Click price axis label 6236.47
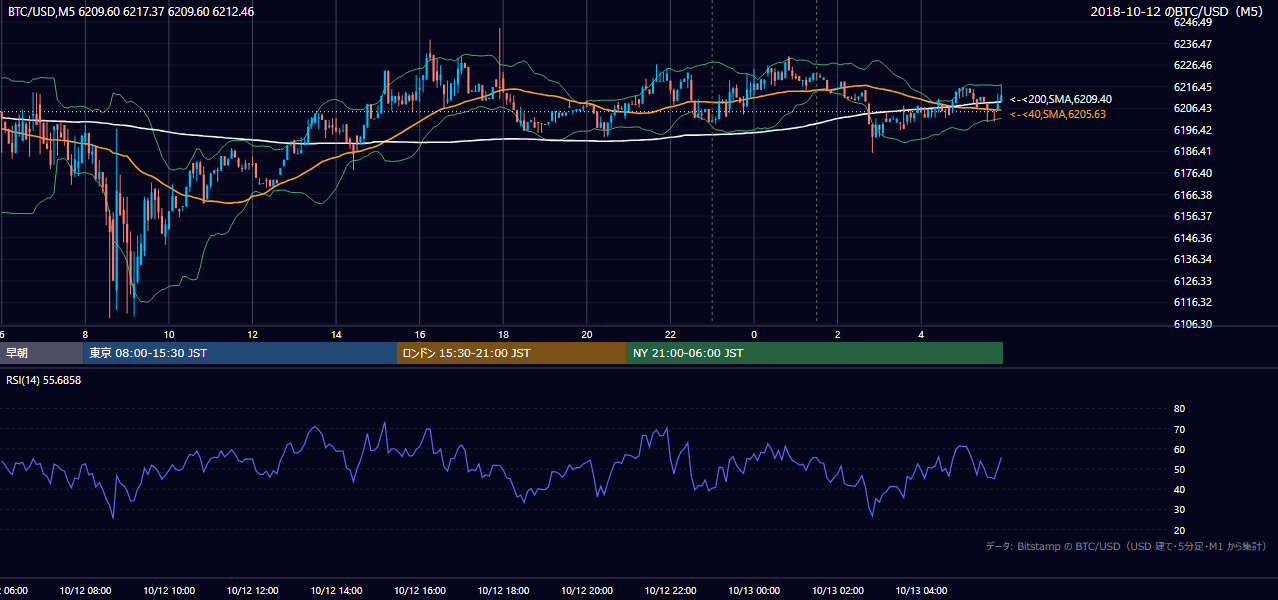 tap(1192, 44)
